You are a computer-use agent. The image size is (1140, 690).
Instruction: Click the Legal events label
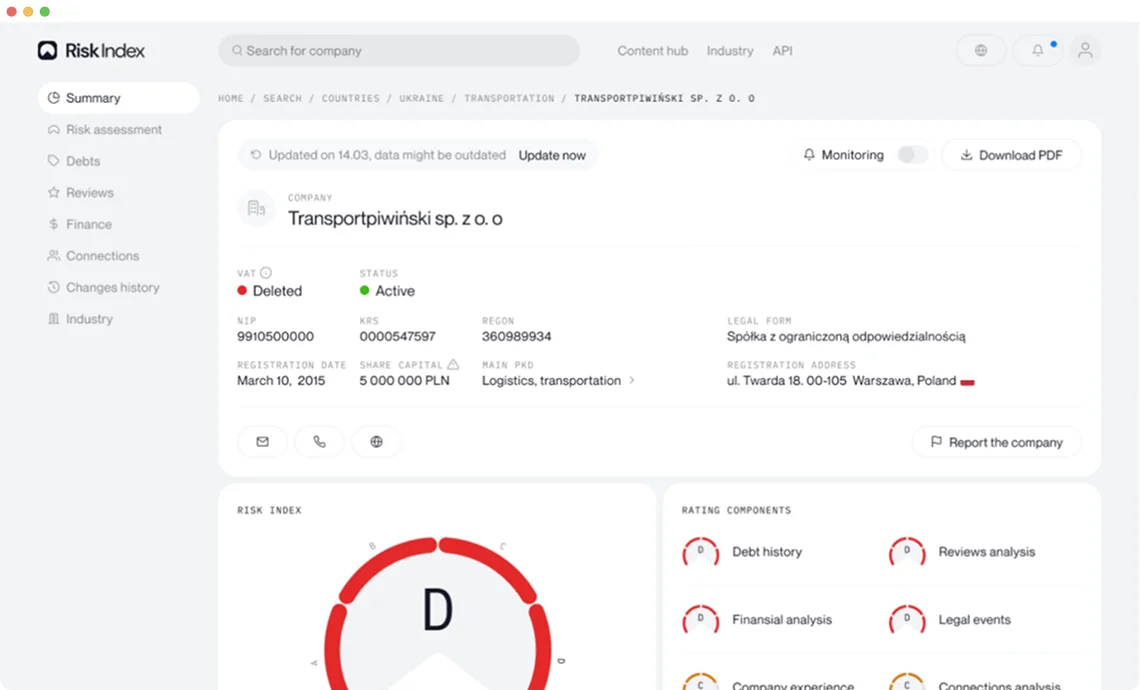(974, 619)
